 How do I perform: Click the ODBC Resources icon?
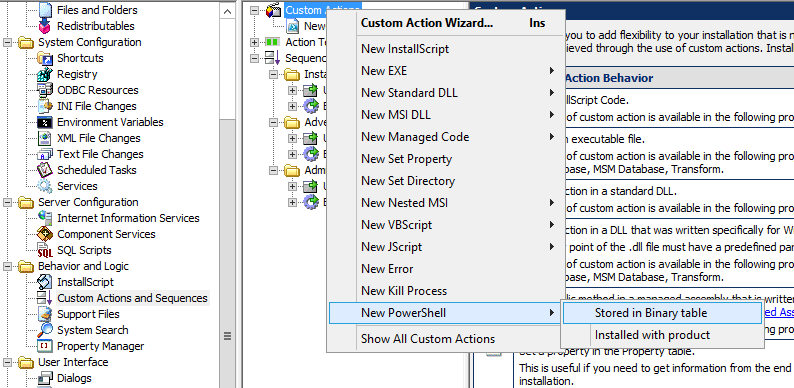click(x=45, y=90)
